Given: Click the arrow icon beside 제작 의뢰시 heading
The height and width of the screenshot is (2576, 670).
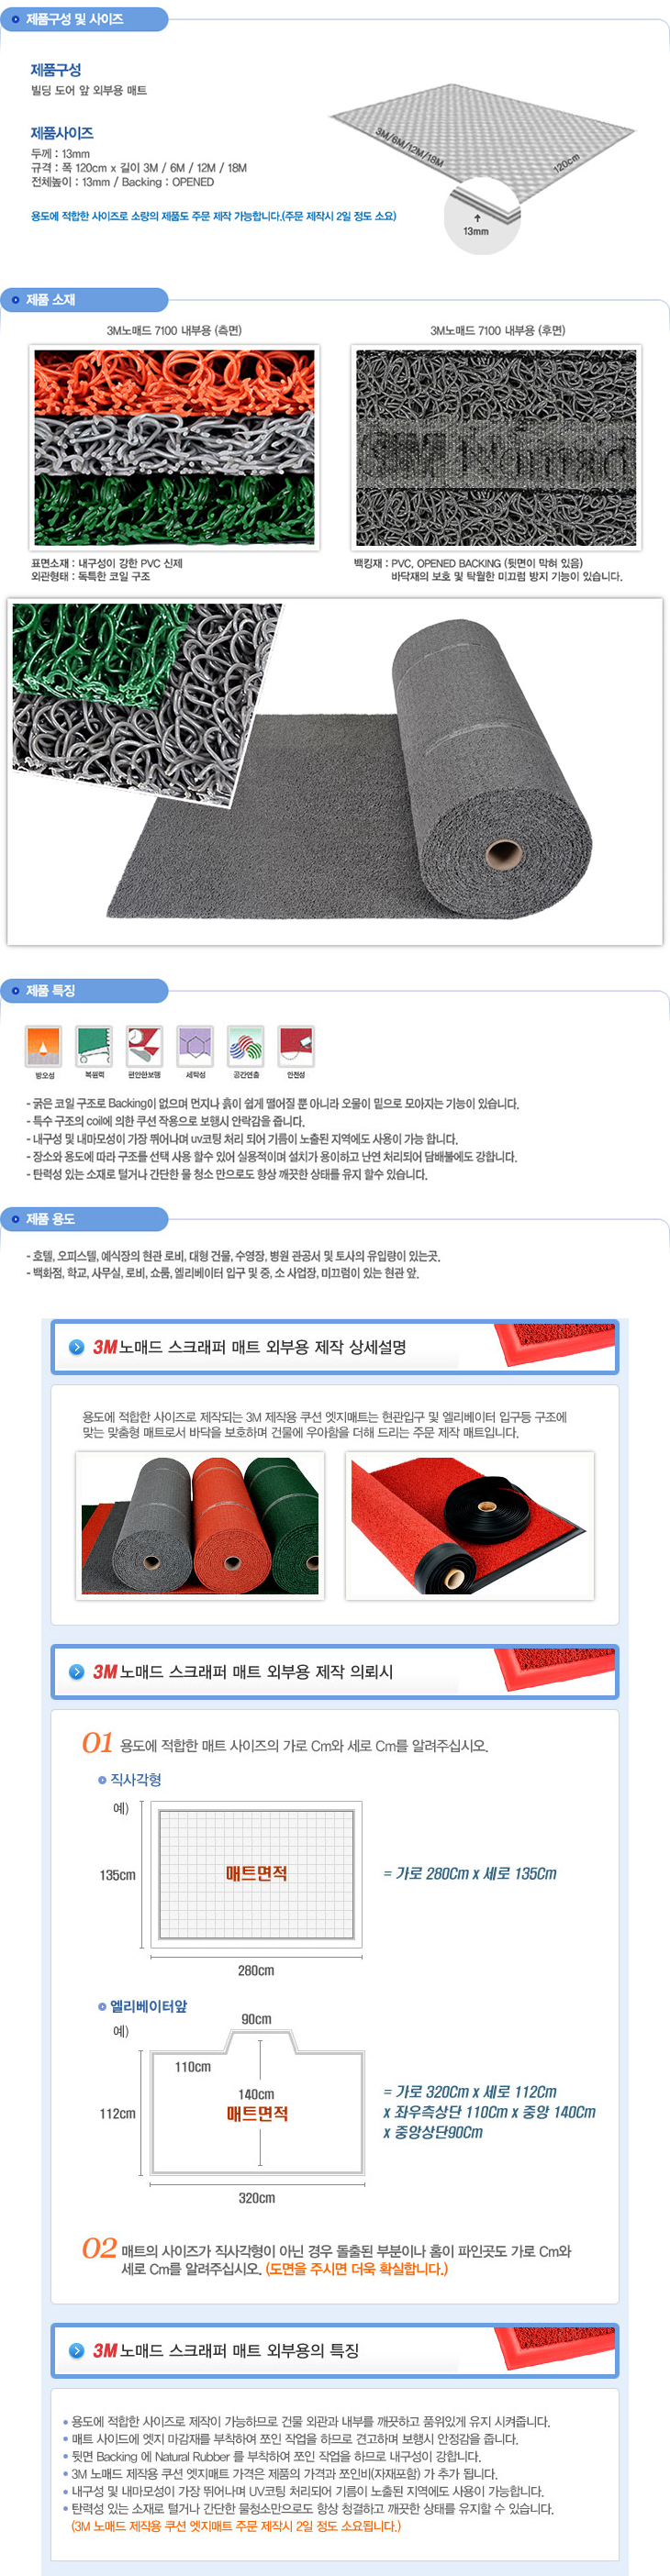Looking at the screenshot, I should 77,1671.
